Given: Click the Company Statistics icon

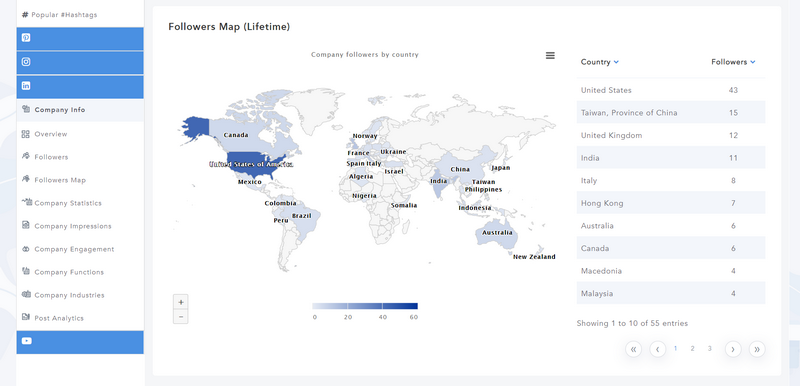Looking at the screenshot, I should pos(27,202).
